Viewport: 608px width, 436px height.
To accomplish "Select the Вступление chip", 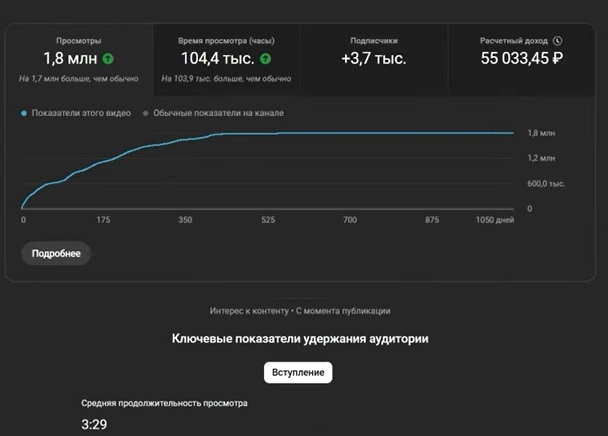I will 298,372.
